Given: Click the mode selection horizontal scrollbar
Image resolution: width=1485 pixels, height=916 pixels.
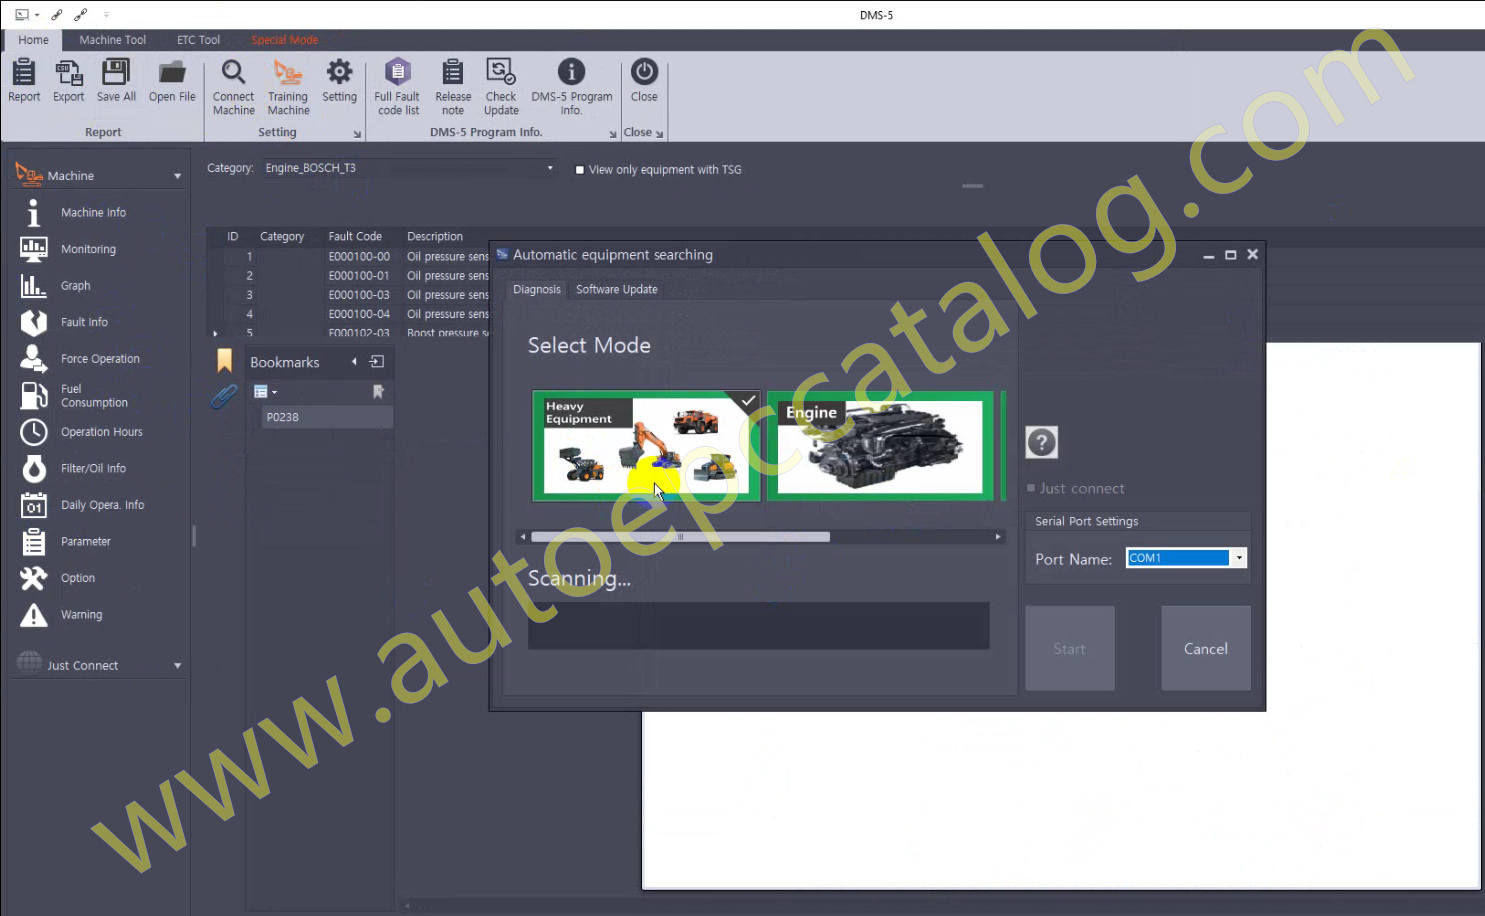Looking at the screenshot, I should click(x=680, y=537).
